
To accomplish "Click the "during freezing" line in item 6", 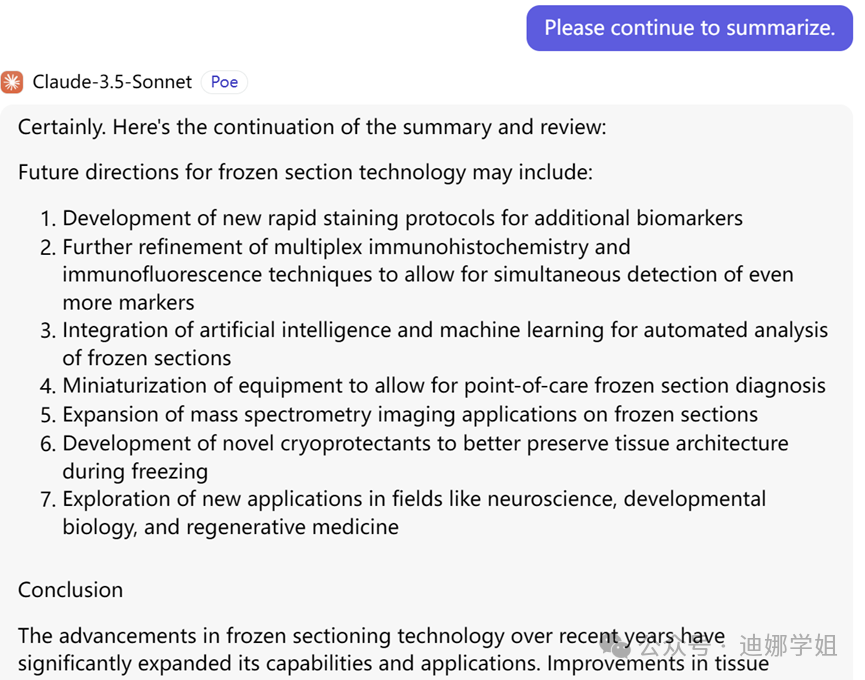I will pyautogui.click(x=135, y=471).
